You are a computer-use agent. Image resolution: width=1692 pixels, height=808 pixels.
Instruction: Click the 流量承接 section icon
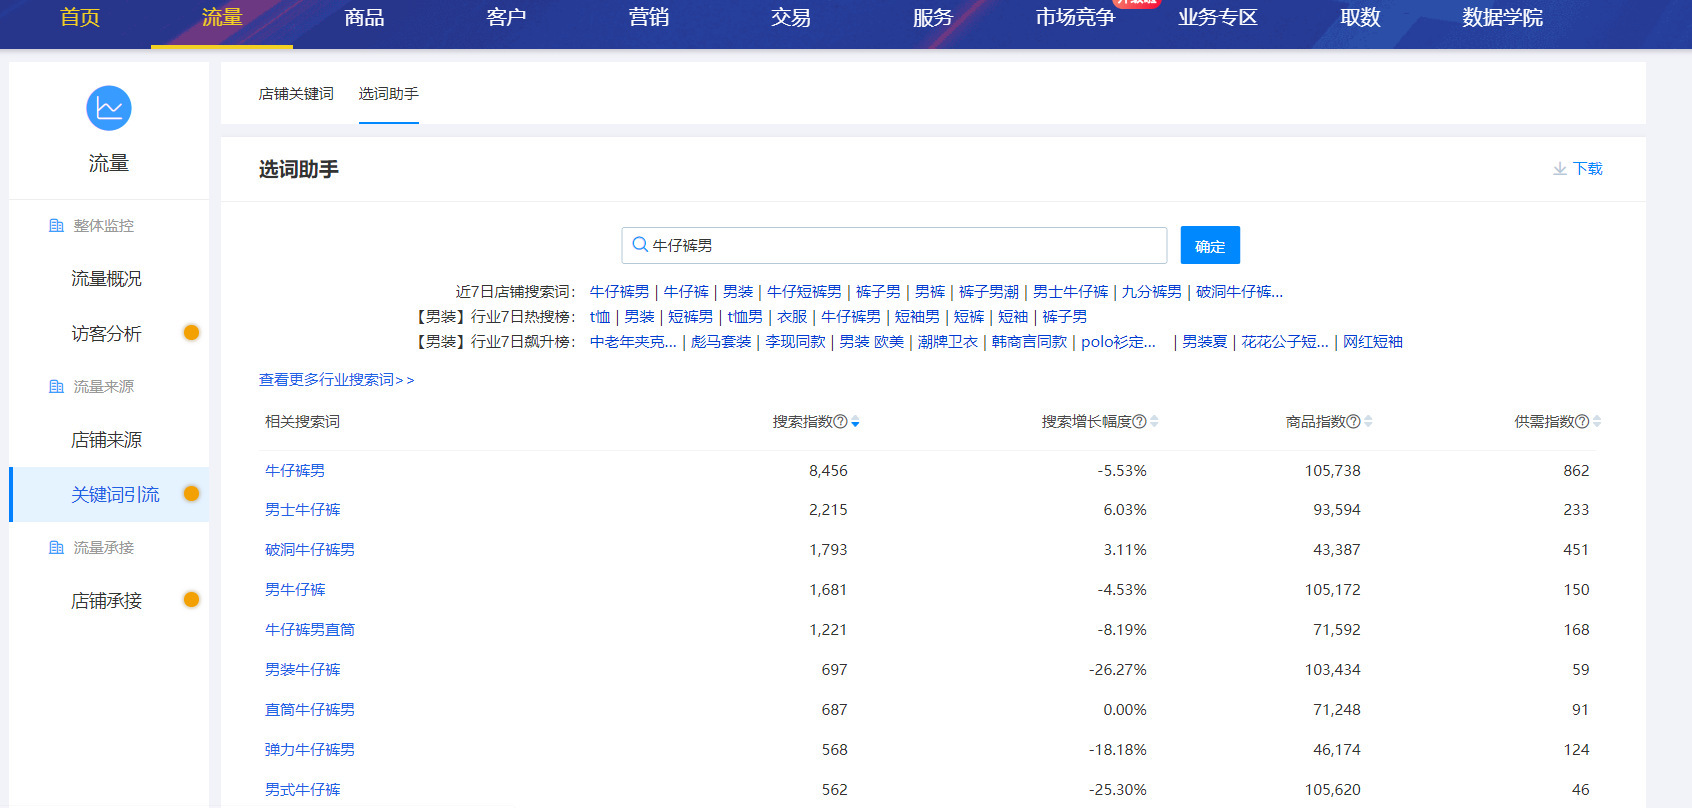point(56,548)
